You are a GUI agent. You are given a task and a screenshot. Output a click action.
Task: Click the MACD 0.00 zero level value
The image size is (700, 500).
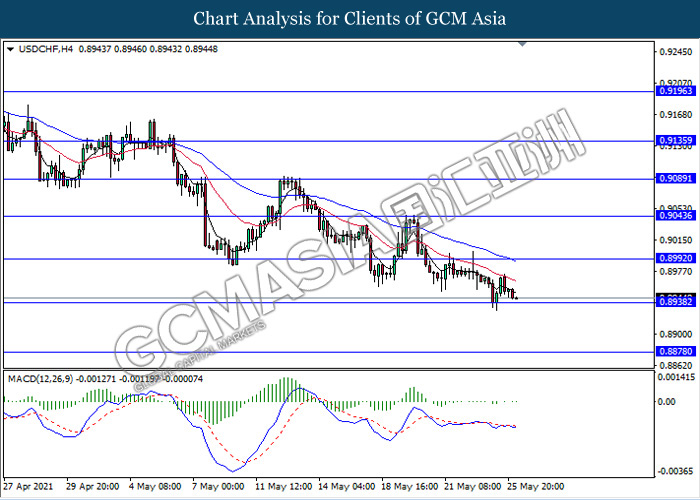pyautogui.click(x=669, y=402)
